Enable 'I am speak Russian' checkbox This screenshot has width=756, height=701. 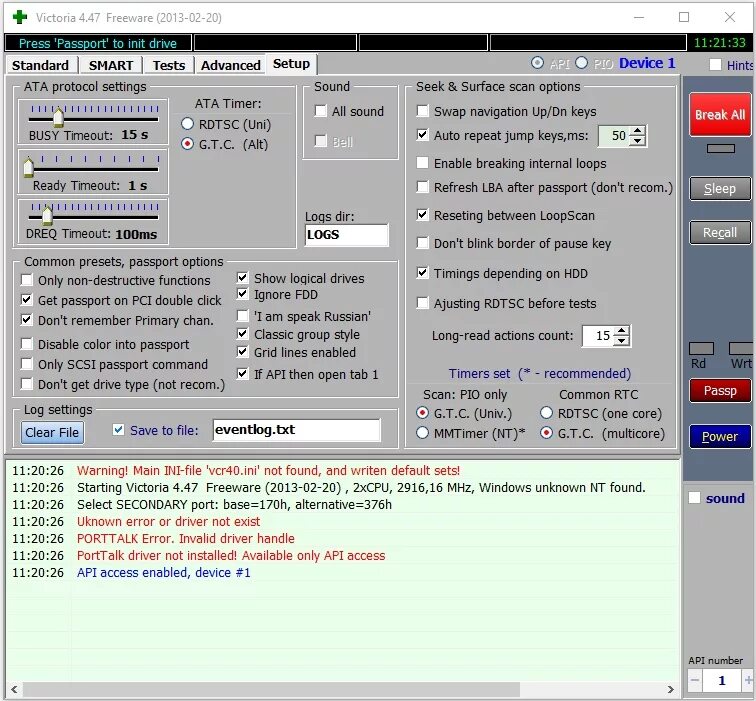tap(243, 316)
